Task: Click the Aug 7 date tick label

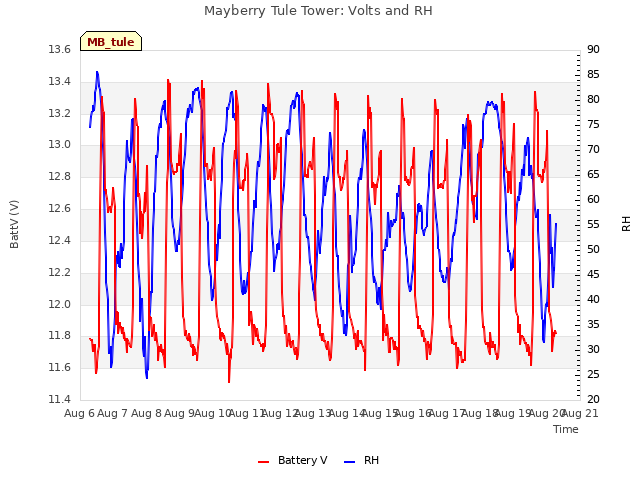Action: coord(112,413)
